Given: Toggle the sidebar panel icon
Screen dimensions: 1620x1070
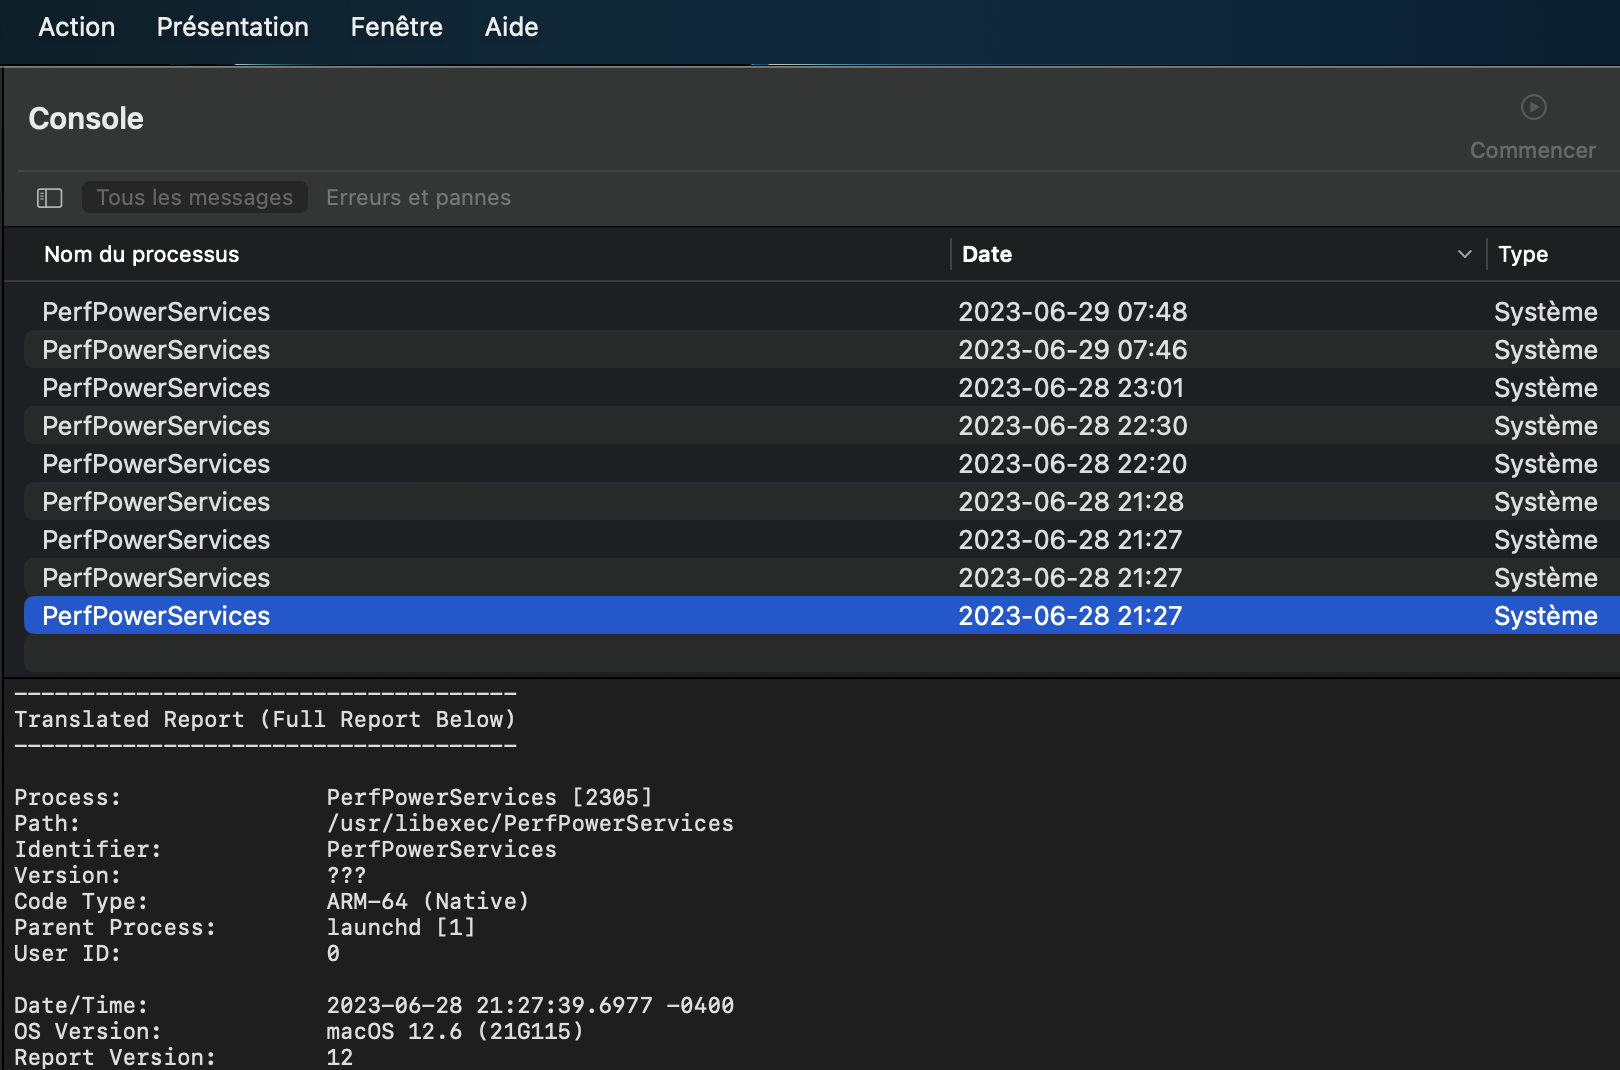Looking at the screenshot, I should [50, 198].
